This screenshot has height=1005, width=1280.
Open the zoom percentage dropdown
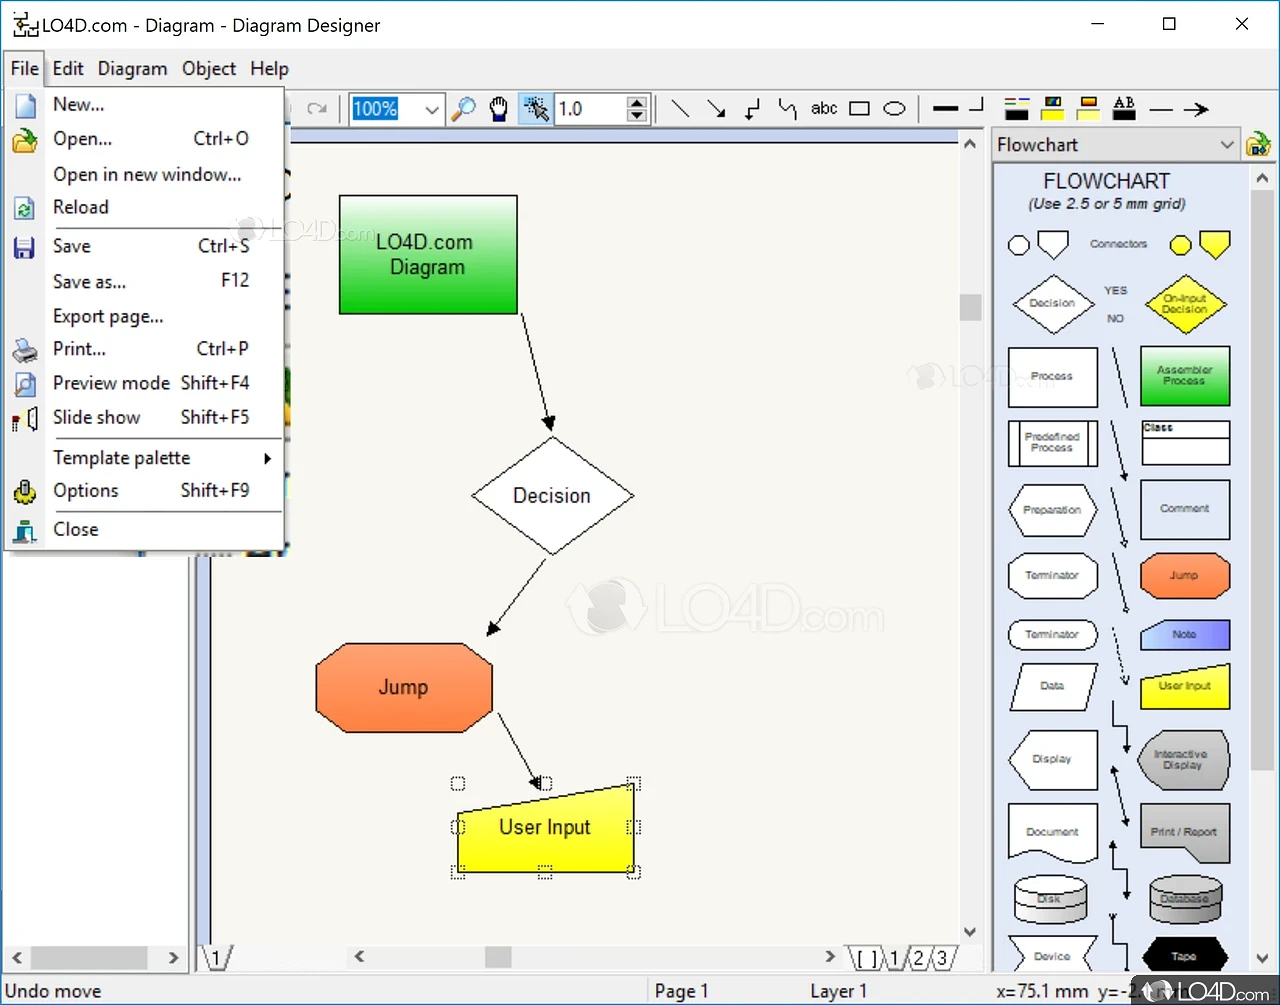pos(431,109)
